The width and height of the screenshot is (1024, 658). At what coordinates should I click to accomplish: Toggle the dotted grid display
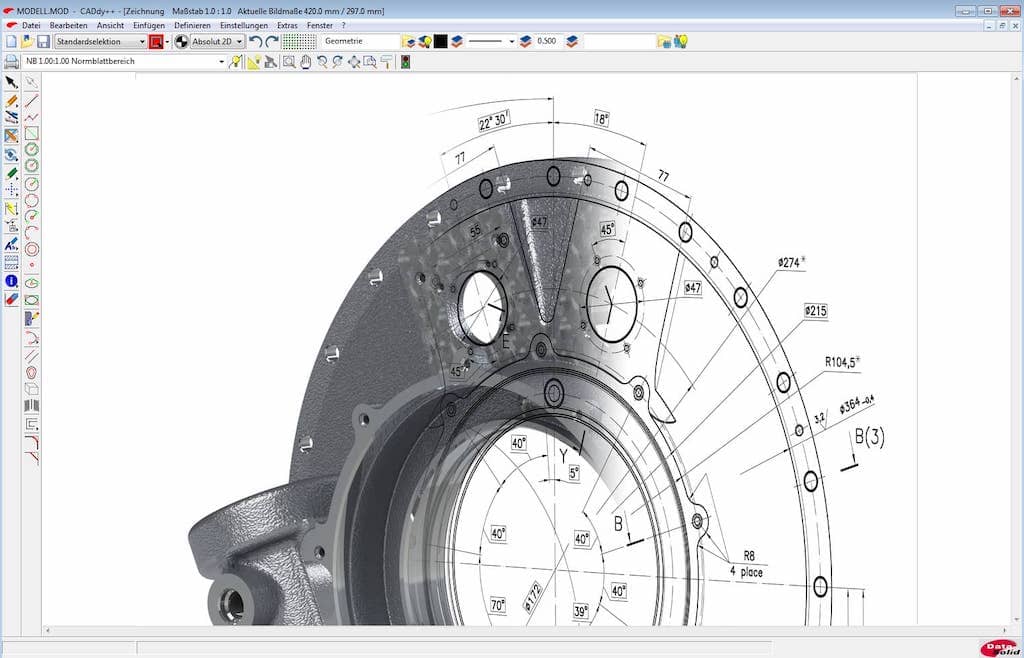[298, 42]
